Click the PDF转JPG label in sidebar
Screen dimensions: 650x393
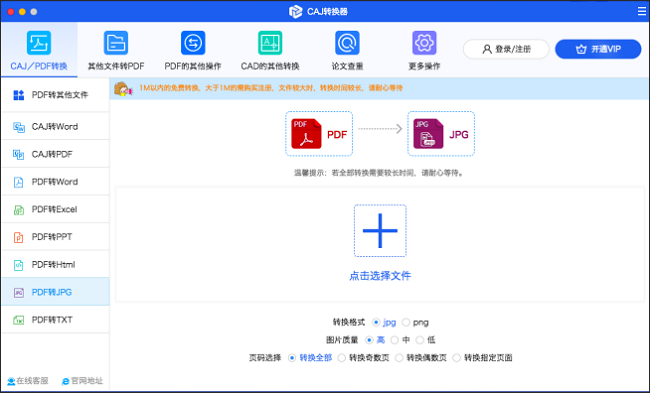click(x=52, y=293)
